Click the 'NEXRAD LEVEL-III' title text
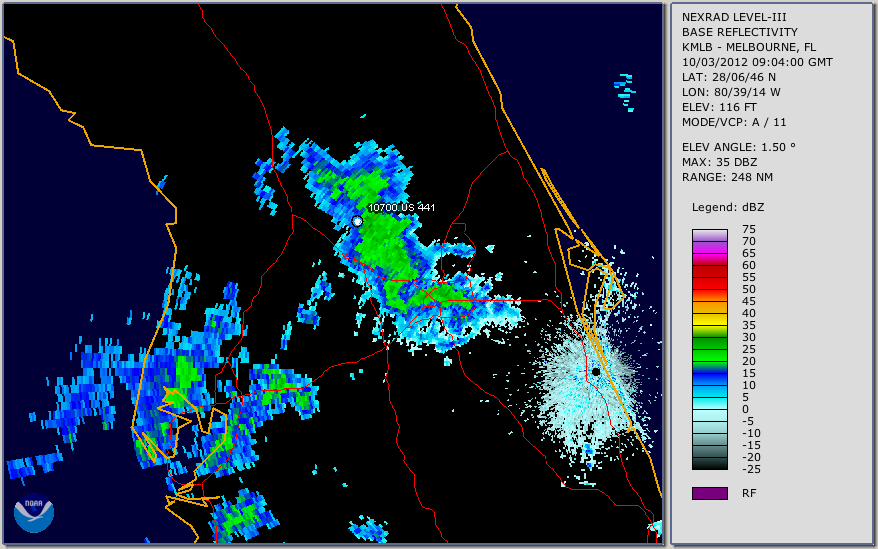This screenshot has width=878, height=549. (734, 17)
